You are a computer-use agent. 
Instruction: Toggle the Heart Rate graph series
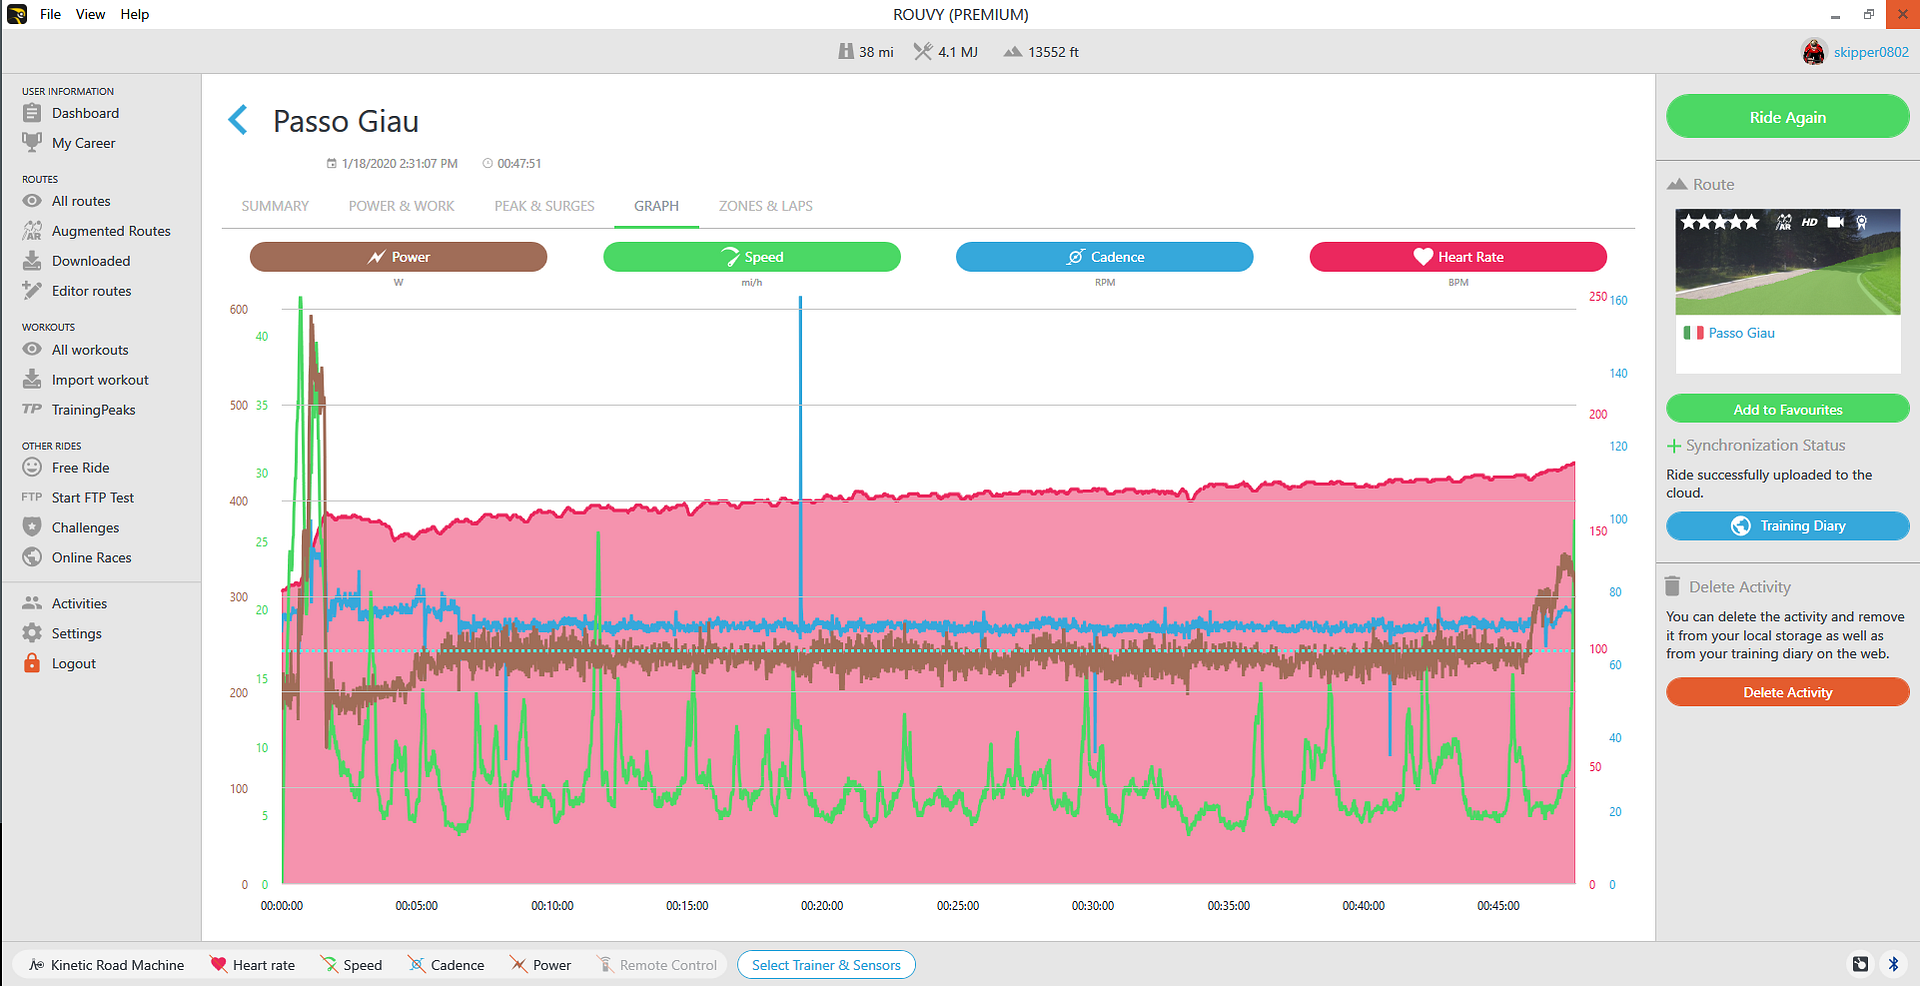(1458, 257)
